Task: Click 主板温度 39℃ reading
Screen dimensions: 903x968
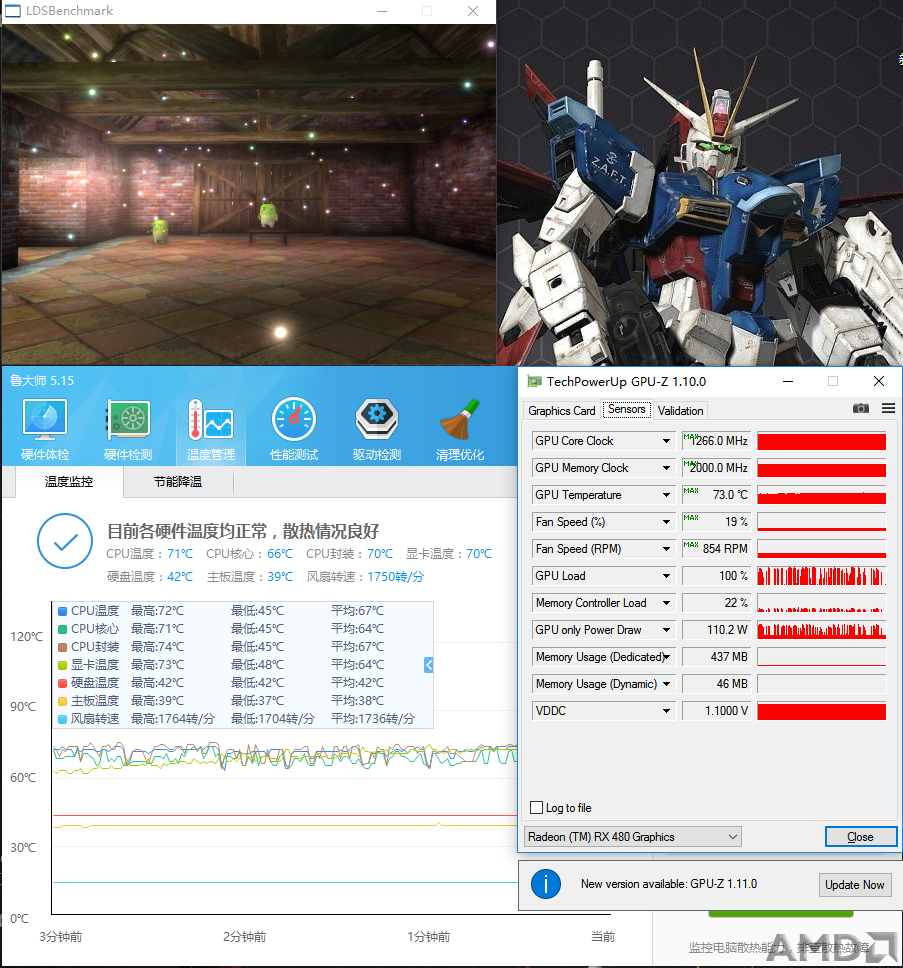Action: 250,577
